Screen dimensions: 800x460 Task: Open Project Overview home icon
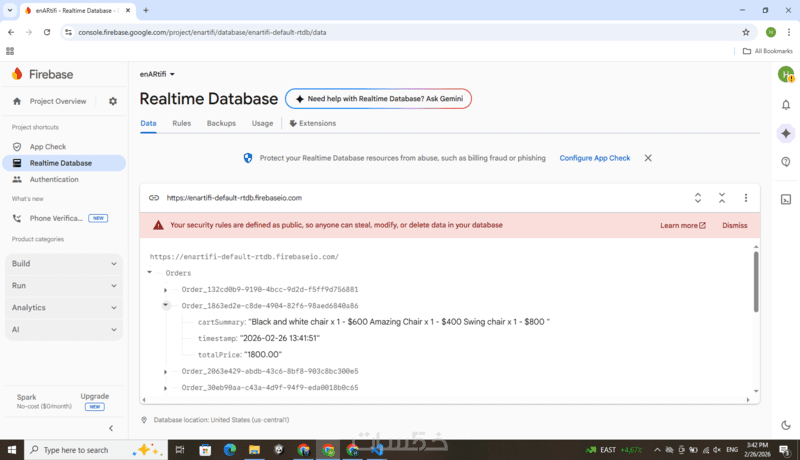tap(17, 101)
